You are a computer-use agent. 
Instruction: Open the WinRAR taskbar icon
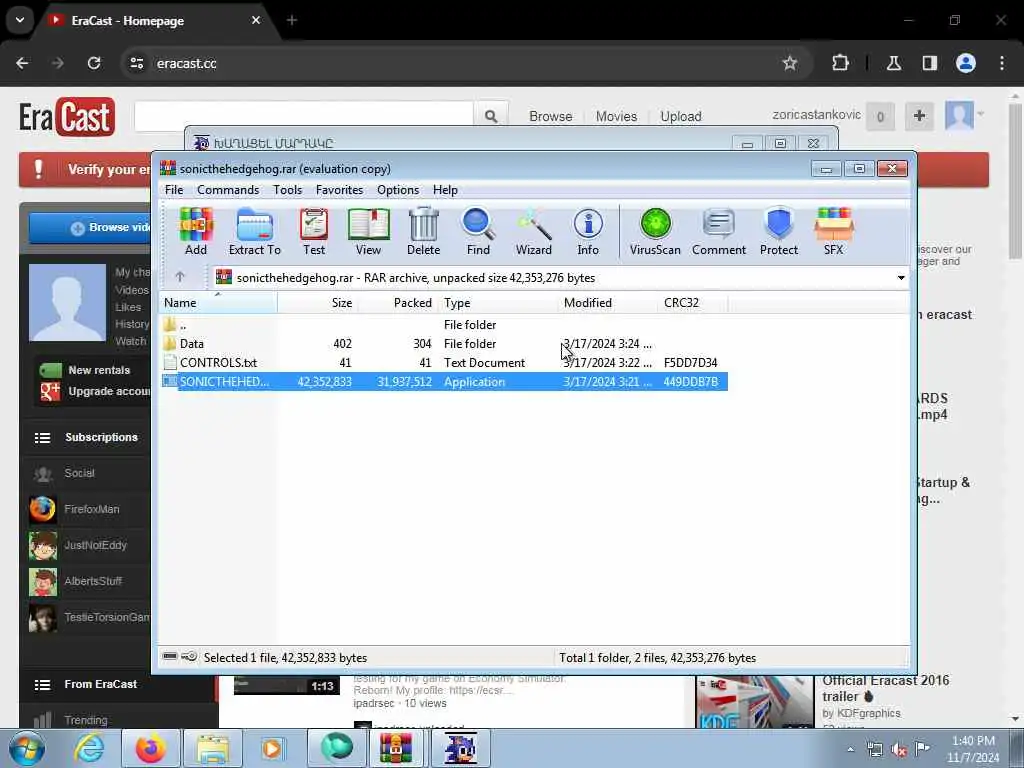click(396, 748)
